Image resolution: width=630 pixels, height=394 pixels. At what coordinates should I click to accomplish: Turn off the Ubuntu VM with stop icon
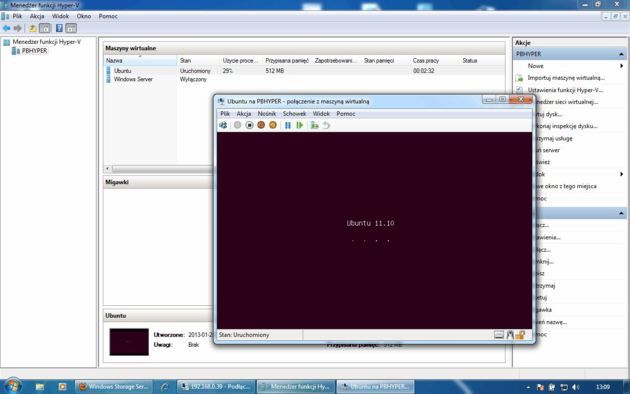point(250,125)
